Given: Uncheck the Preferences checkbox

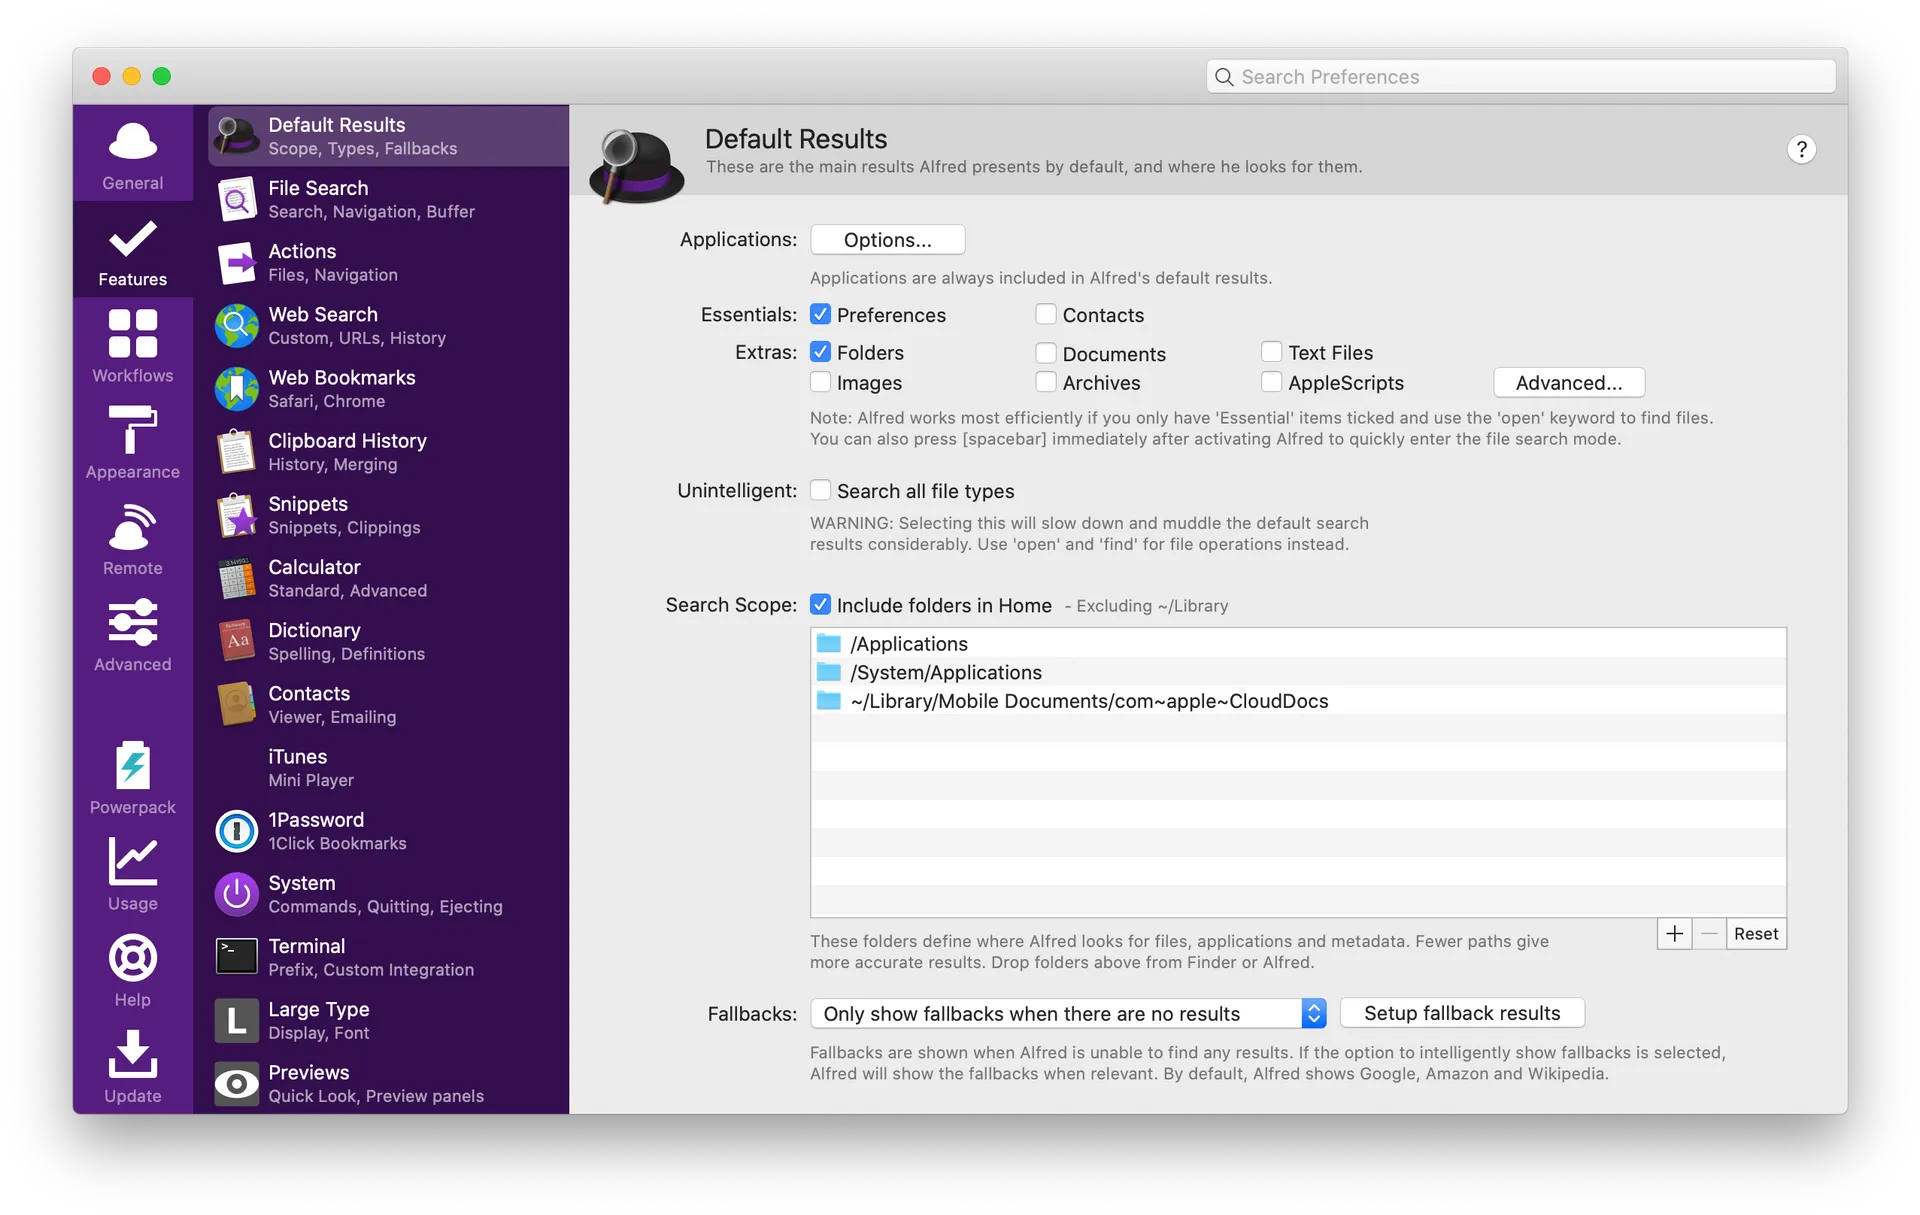Looking at the screenshot, I should pos(821,314).
